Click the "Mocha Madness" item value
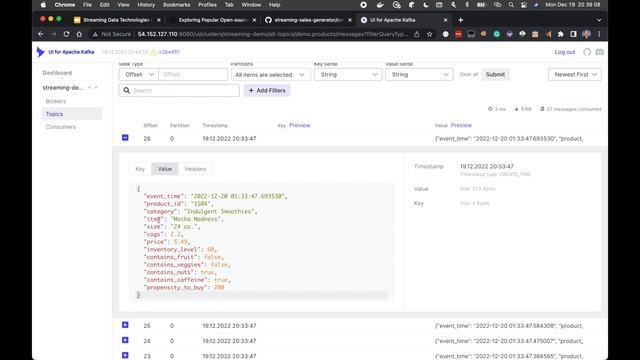Image resolution: width=640 pixels, height=360 pixels. click(x=196, y=219)
